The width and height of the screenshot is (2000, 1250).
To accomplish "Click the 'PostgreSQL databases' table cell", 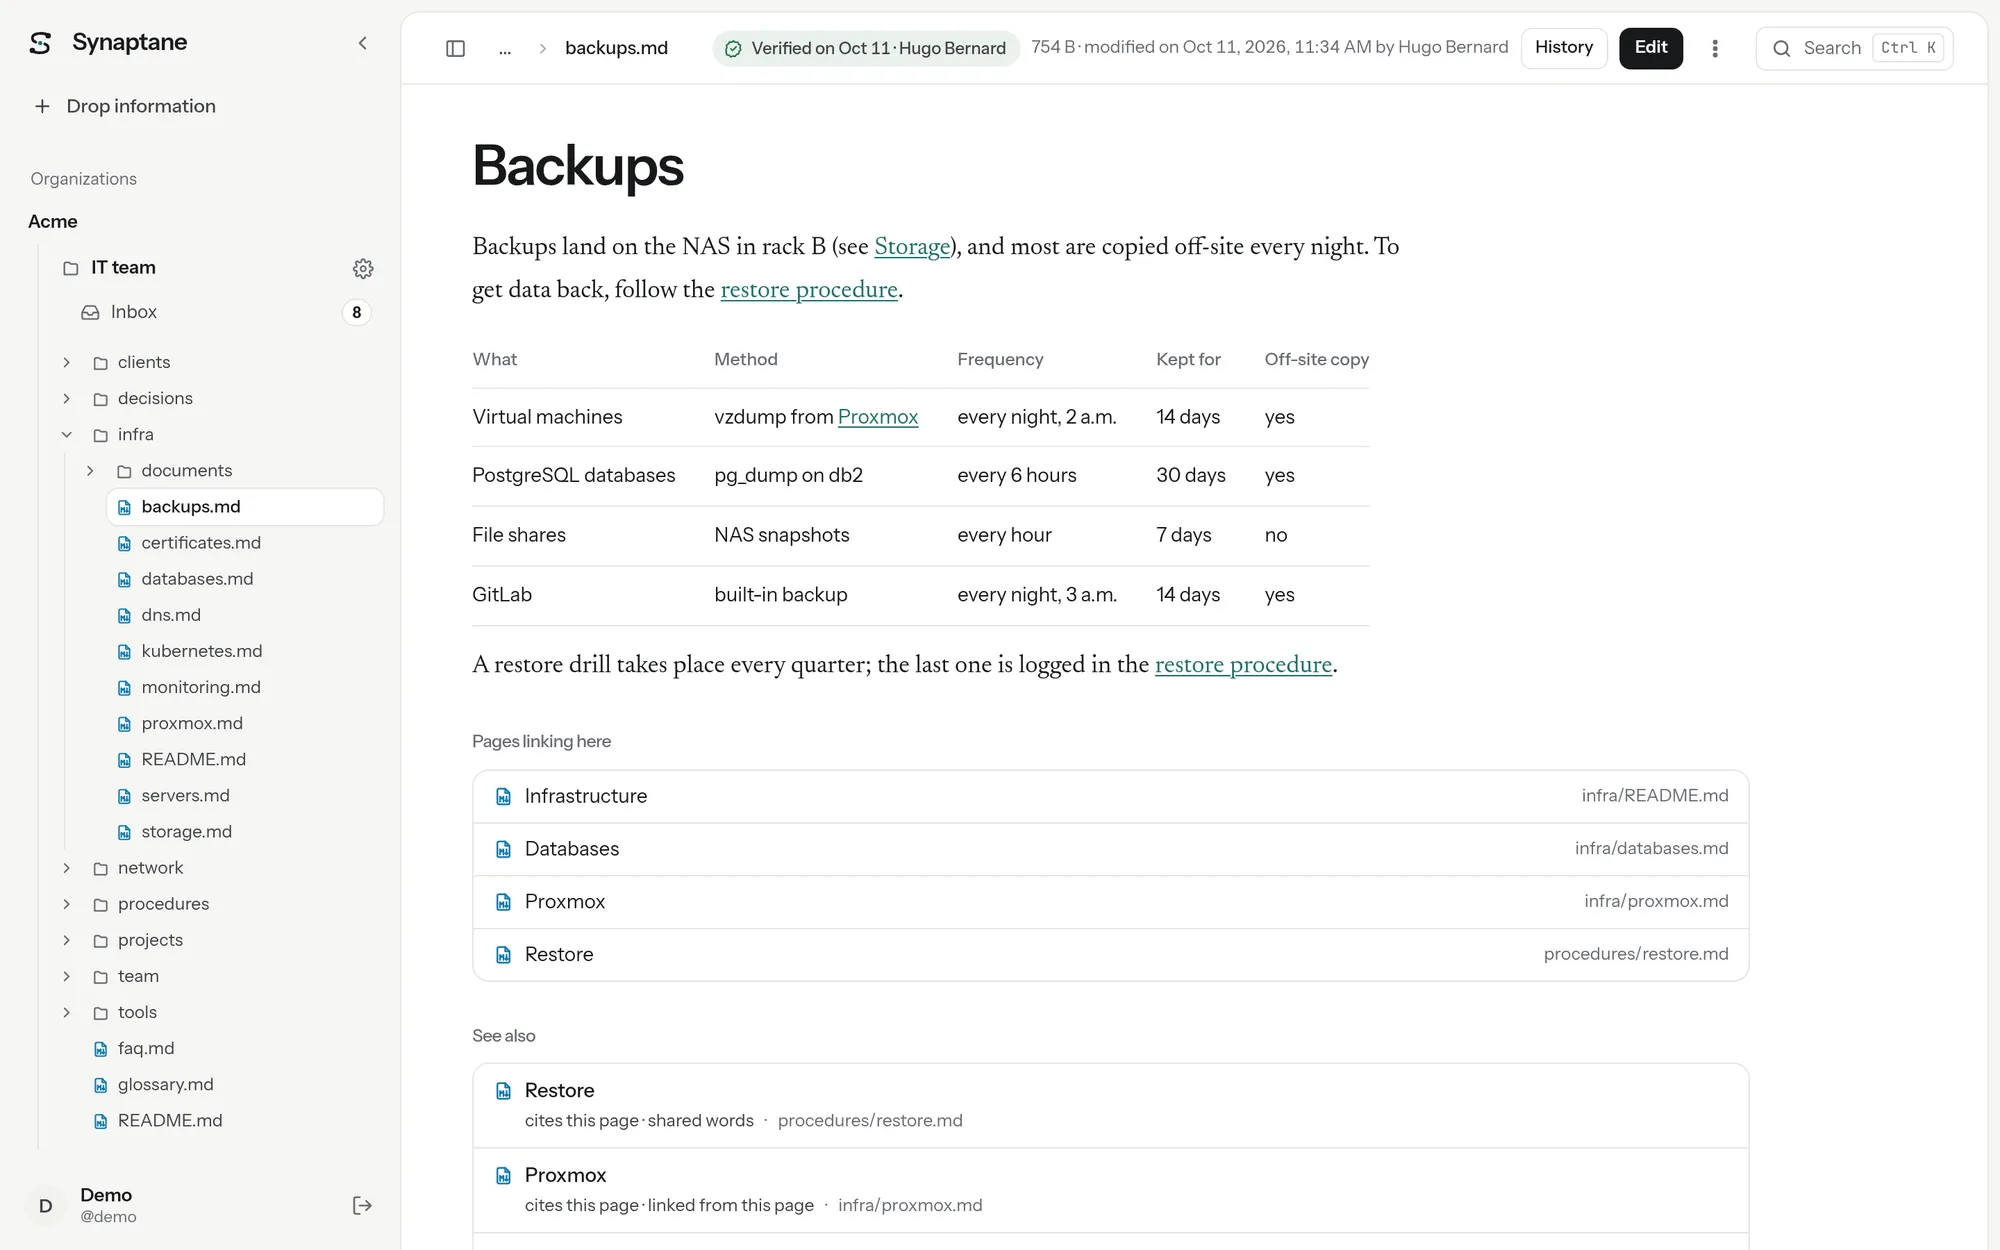I will pyautogui.click(x=574, y=475).
